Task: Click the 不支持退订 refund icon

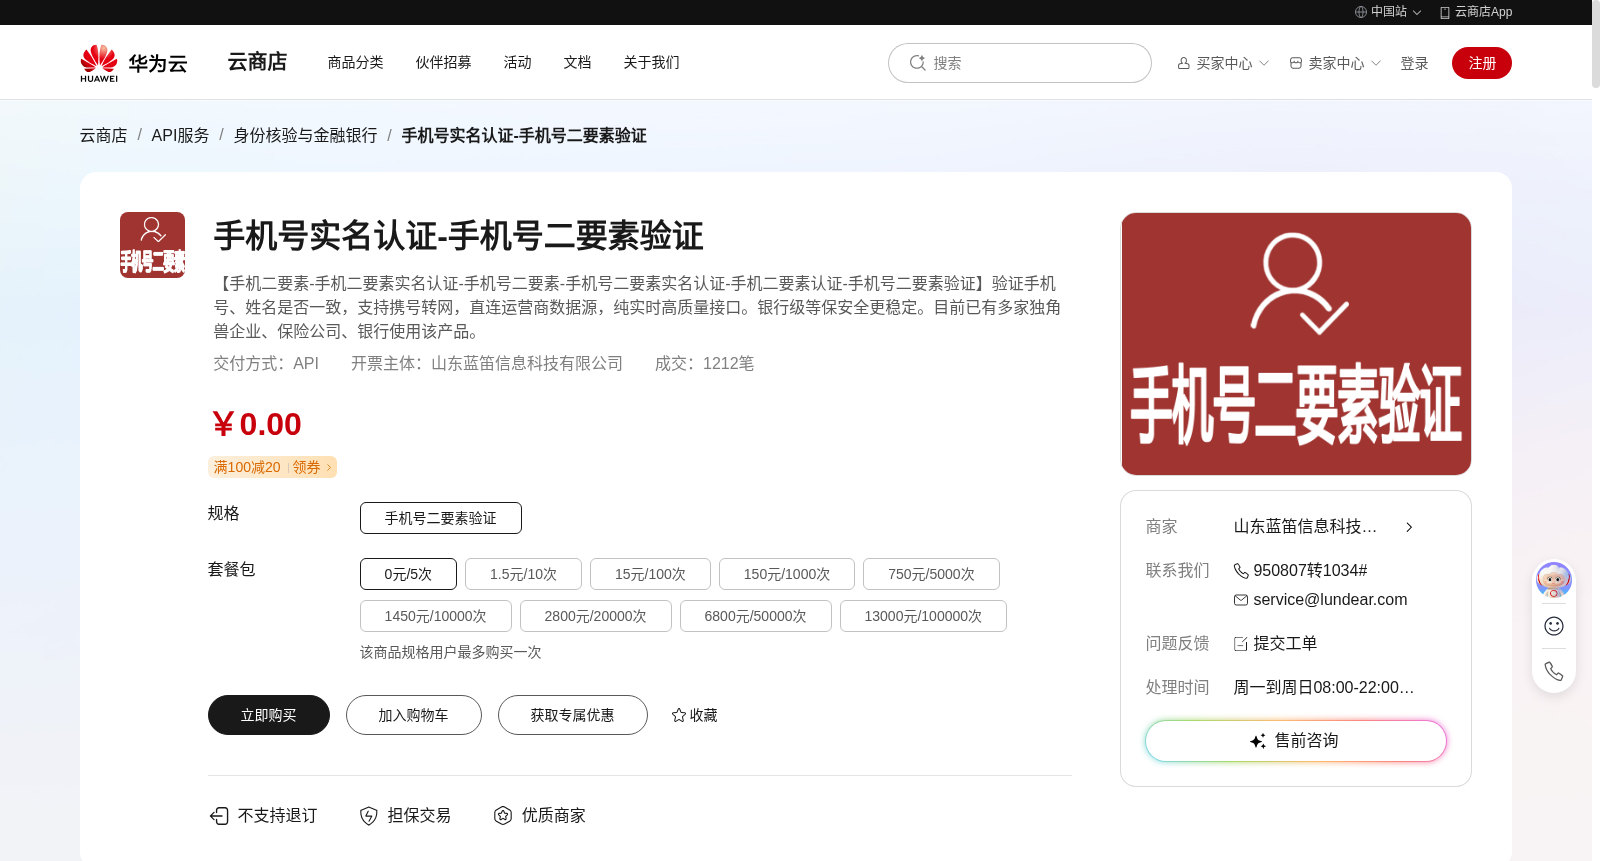Action: 219,816
